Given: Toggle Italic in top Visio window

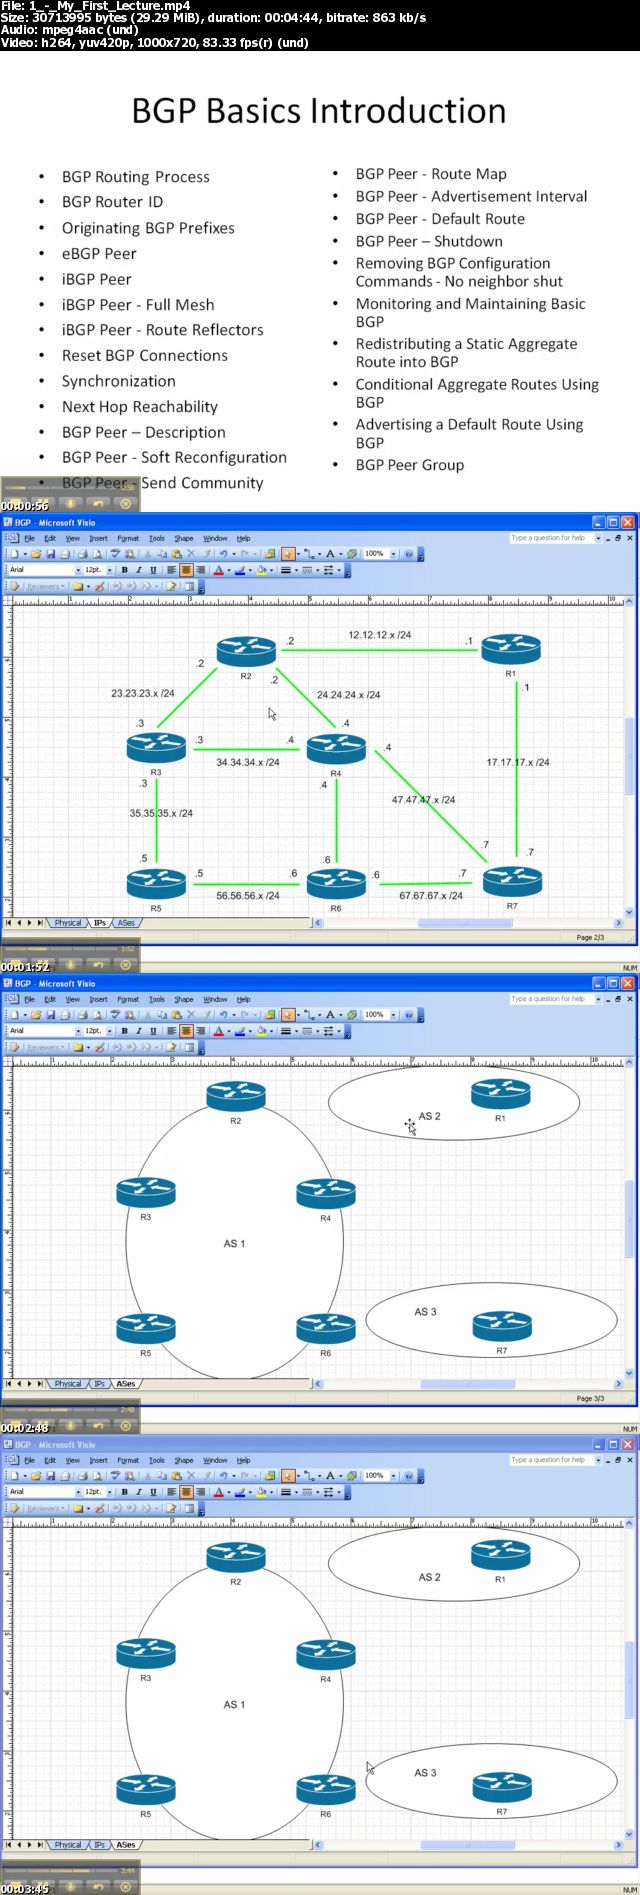Looking at the screenshot, I should (x=139, y=570).
